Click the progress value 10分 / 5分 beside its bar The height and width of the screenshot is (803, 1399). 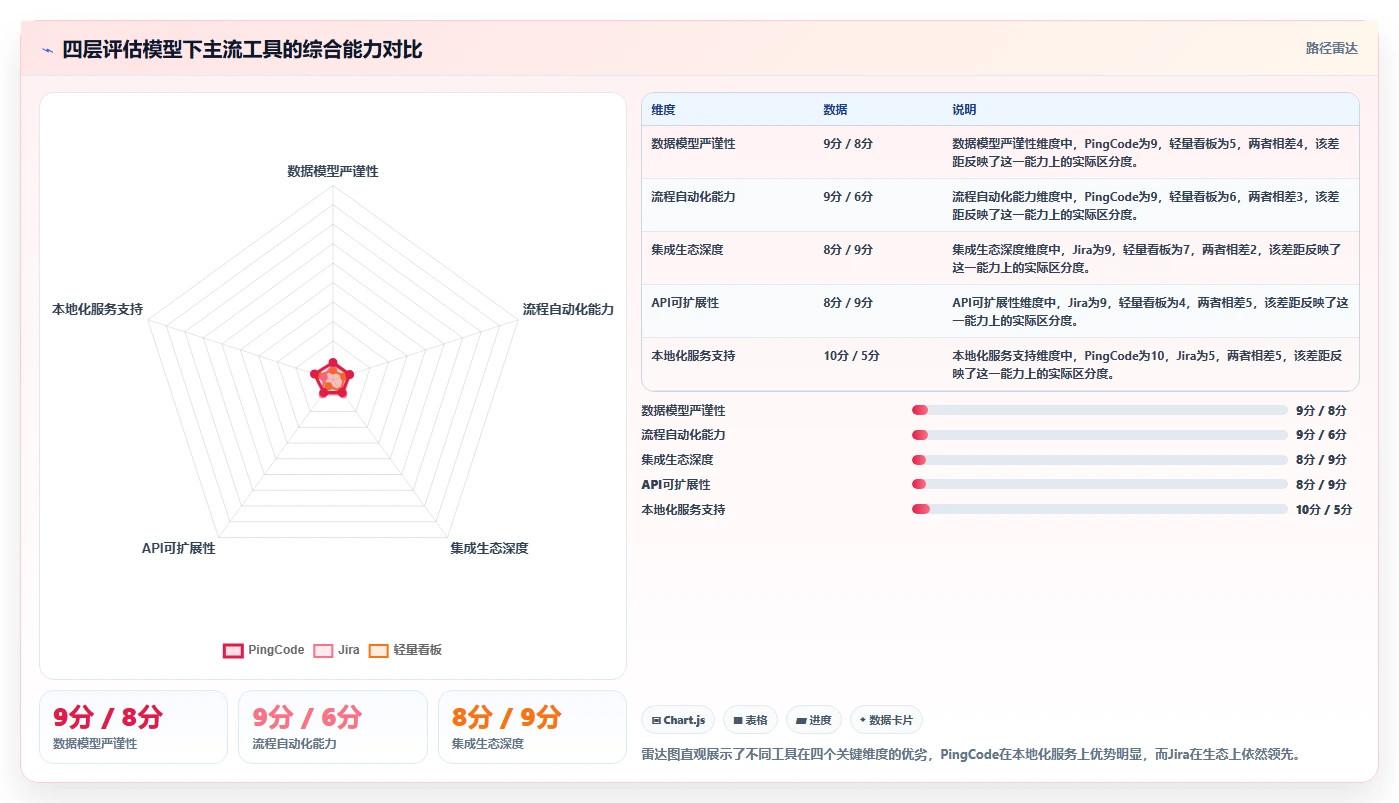tap(1324, 510)
